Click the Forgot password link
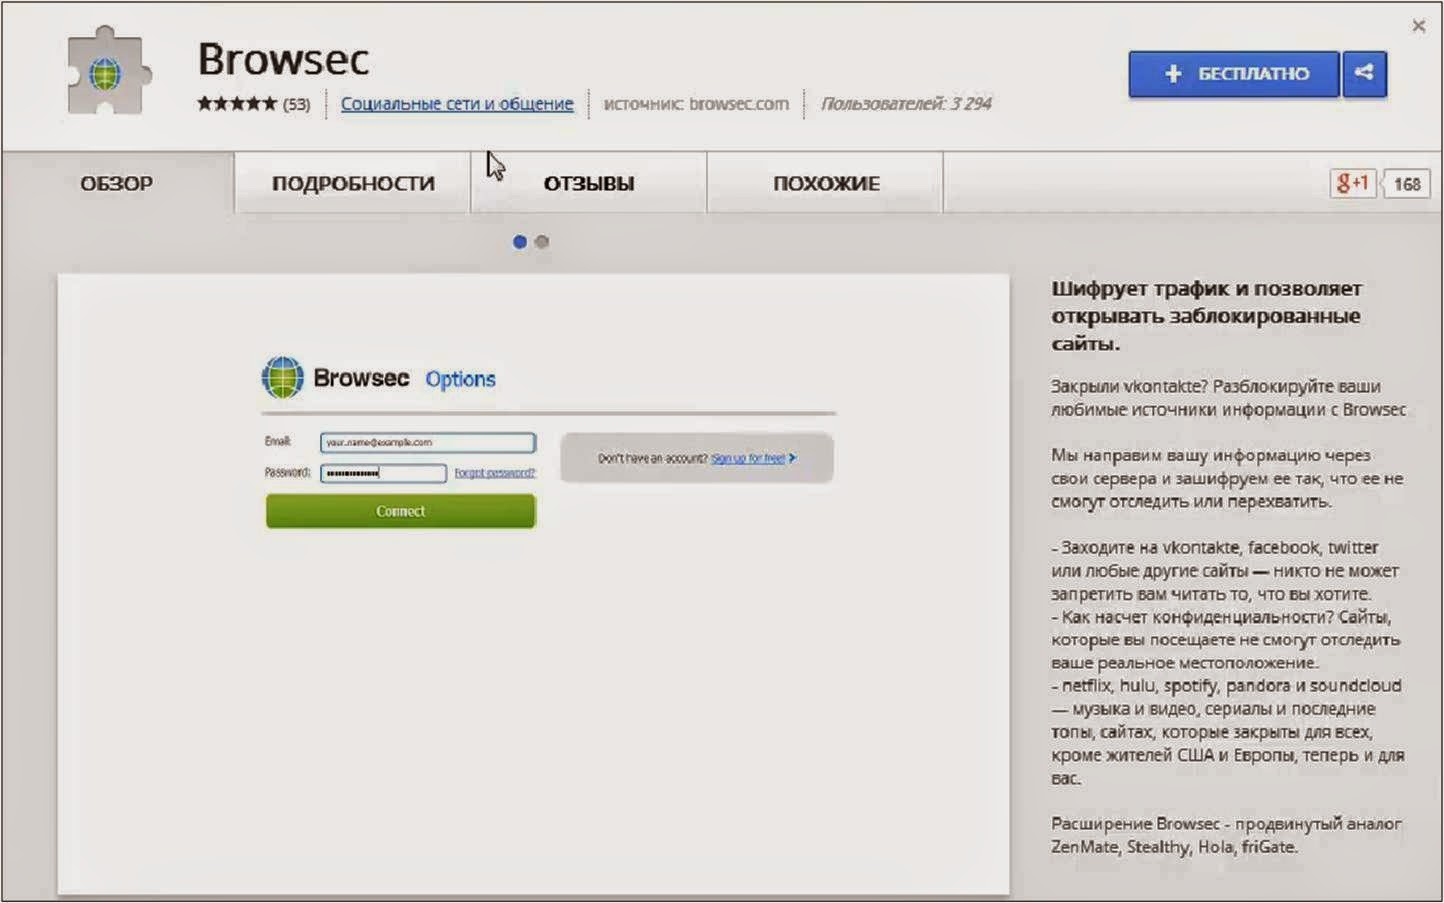The width and height of the screenshot is (1444, 903). 495,473
